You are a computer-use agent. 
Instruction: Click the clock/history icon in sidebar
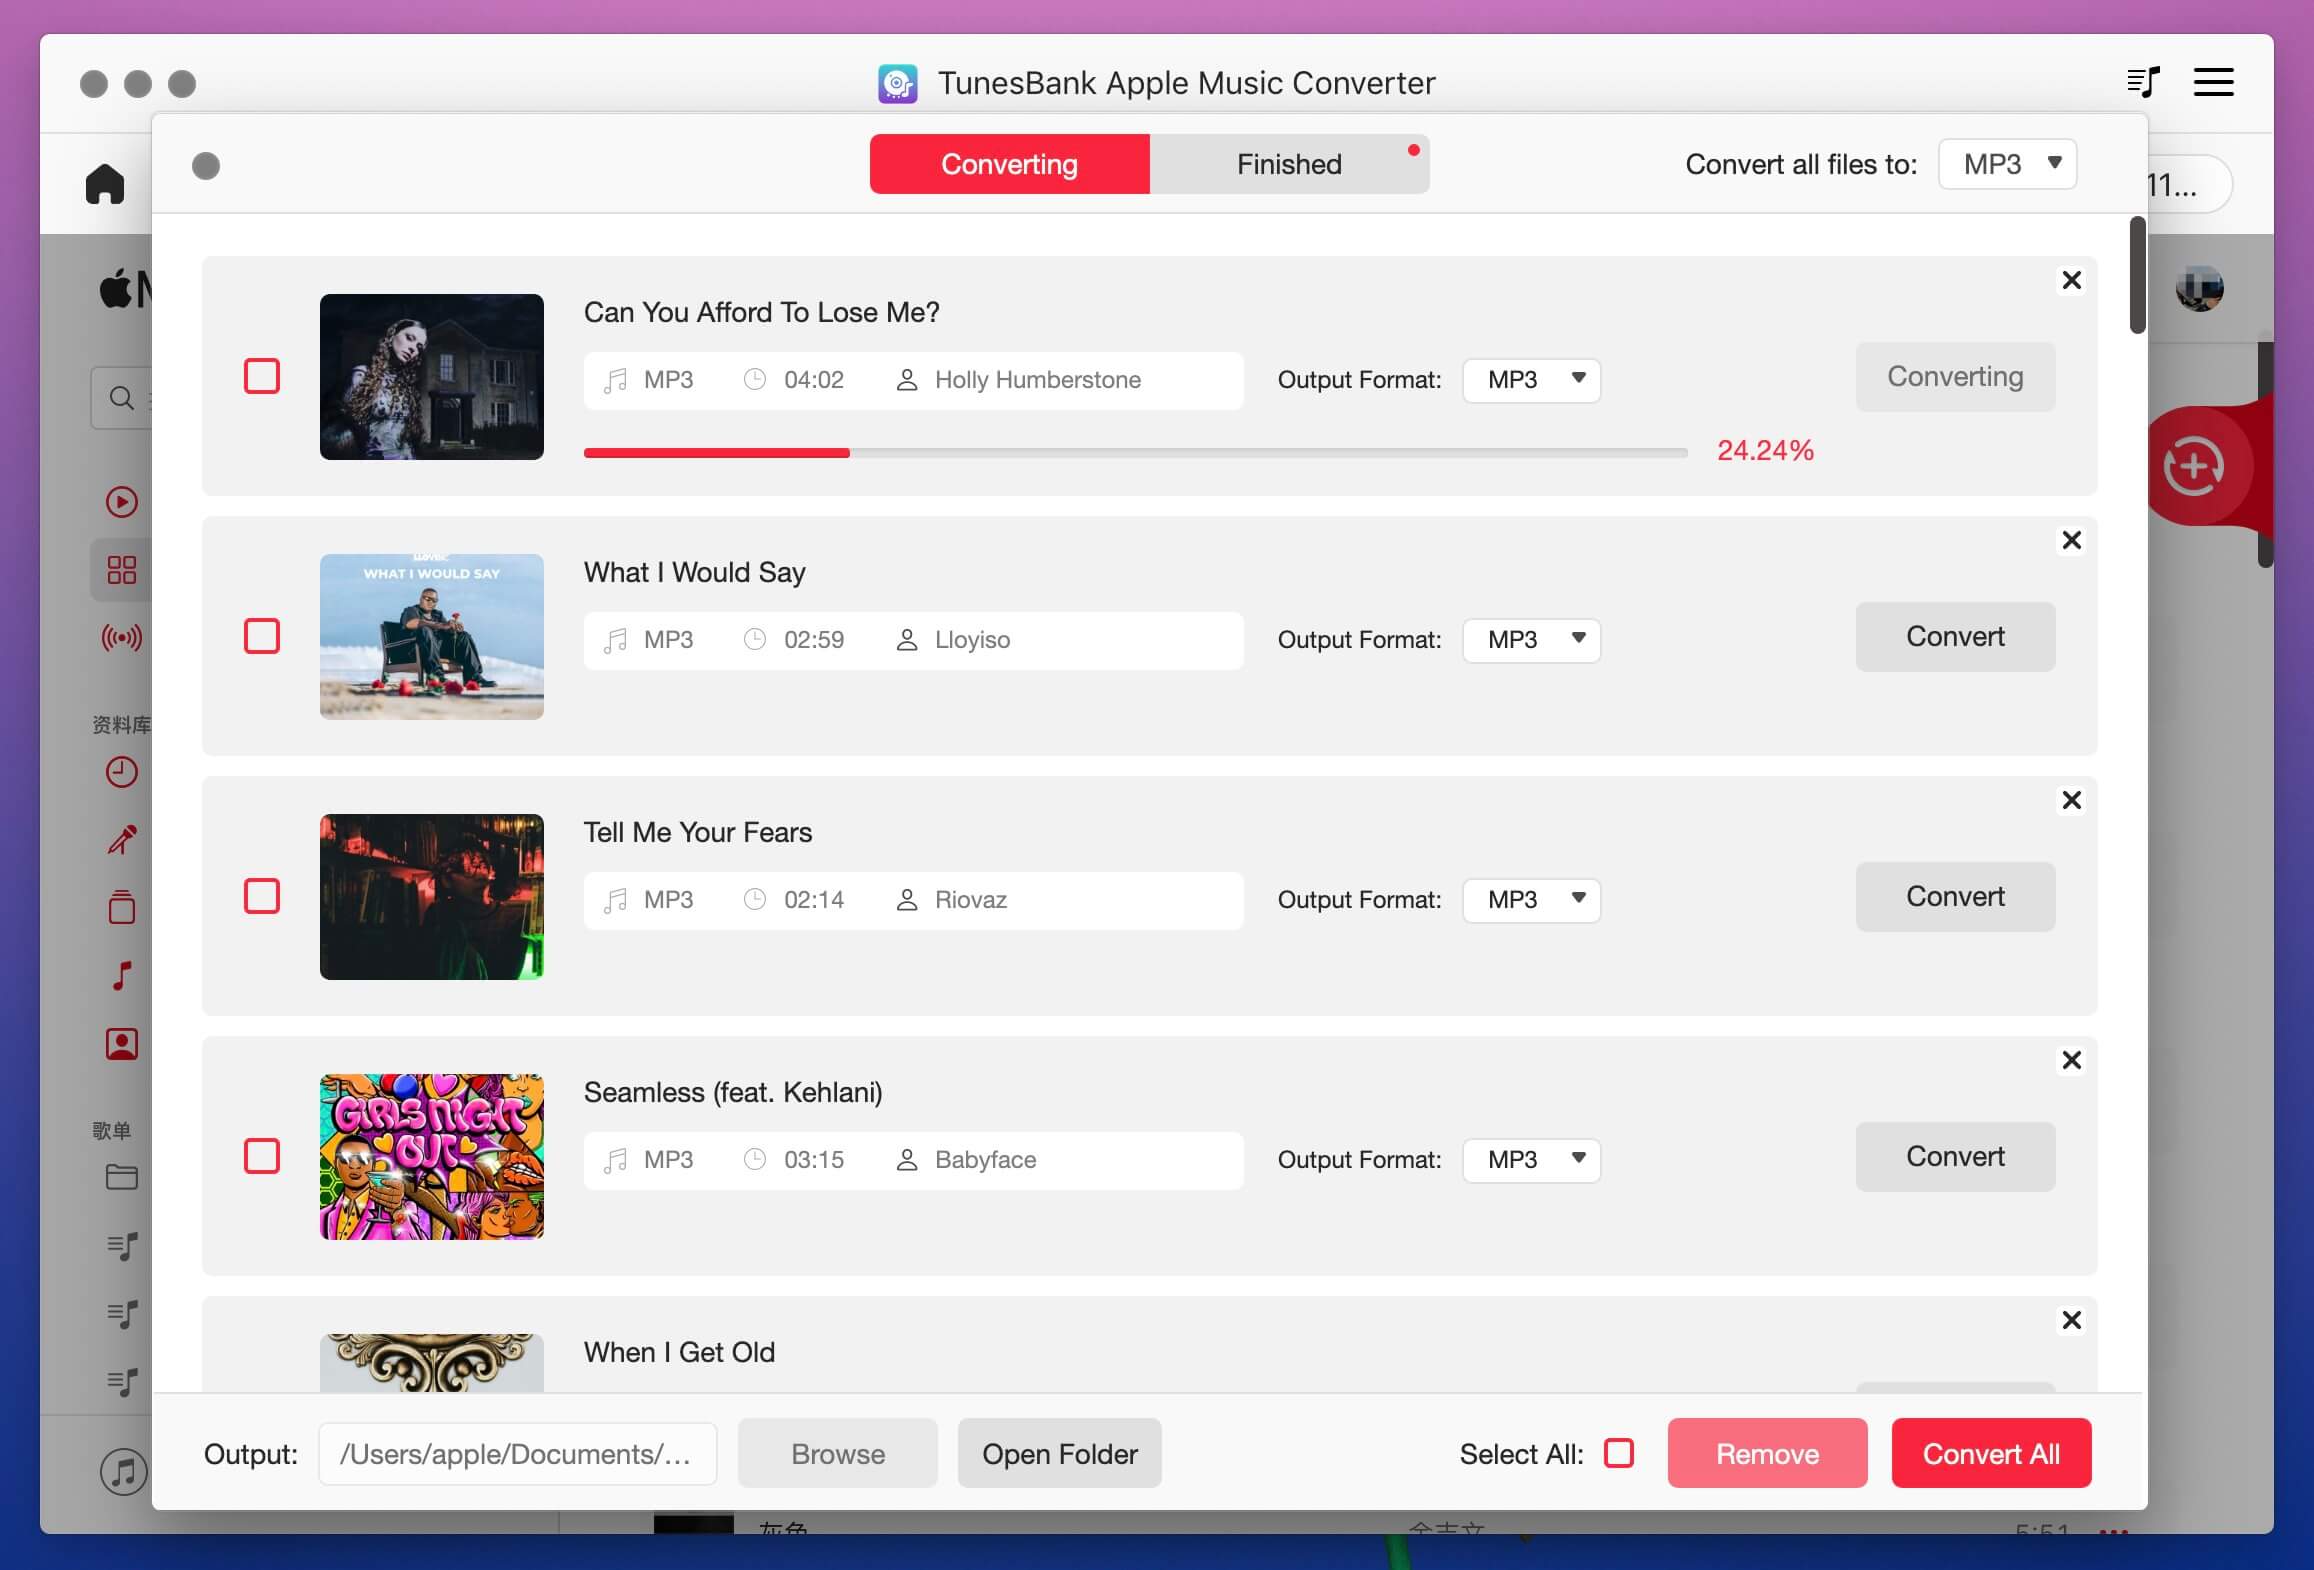(119, 771)
